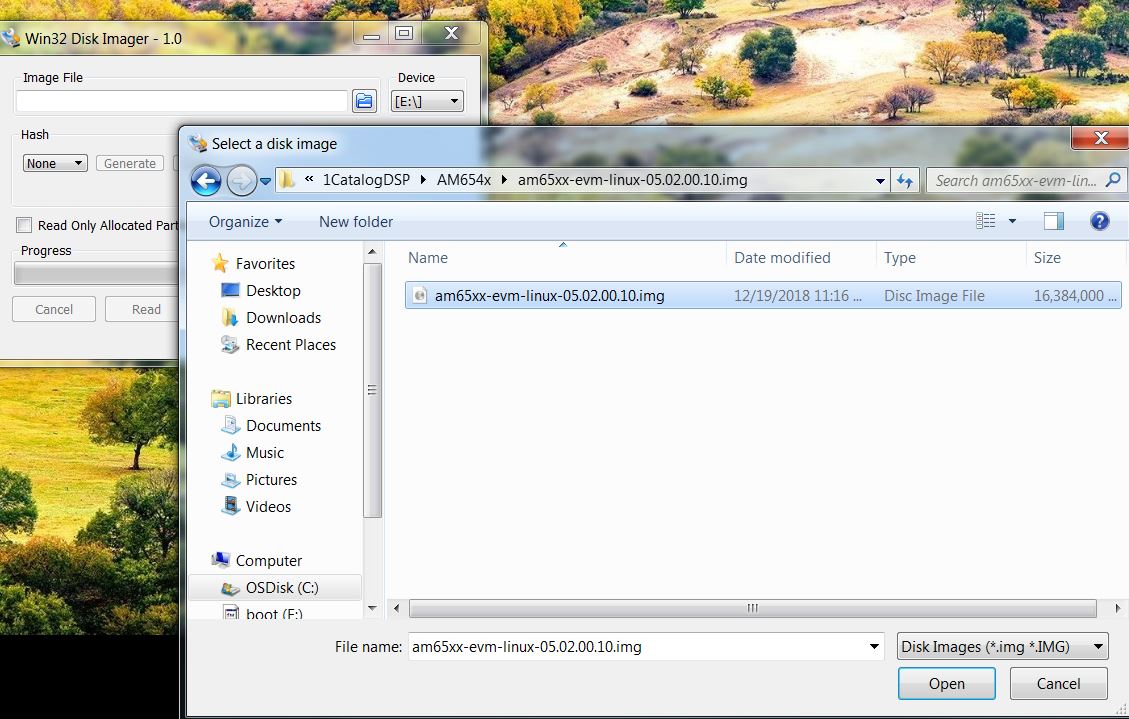The height and width of the screenshot is (719, 1129).
Task: Click the search magnifier icon
Action: coord(1113,180)
